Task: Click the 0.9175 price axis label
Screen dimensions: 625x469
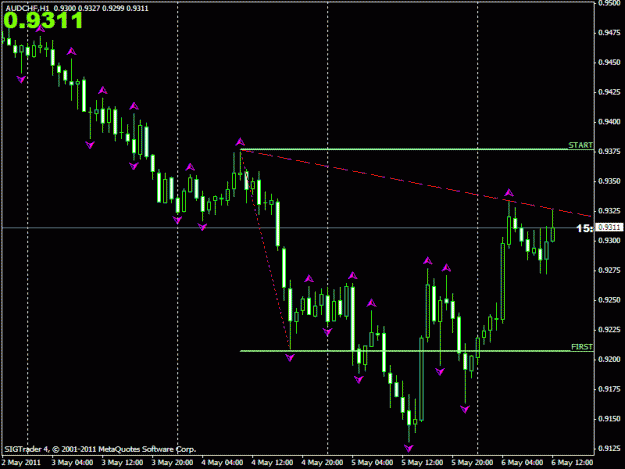Action: coord(610,389)
